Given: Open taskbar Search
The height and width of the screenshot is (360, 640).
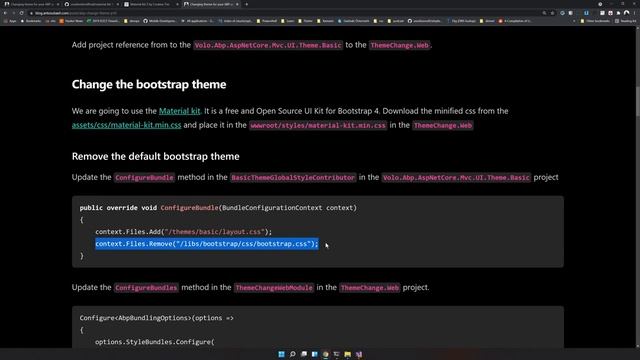Looking at the screenshot, I should pos(293,354).
